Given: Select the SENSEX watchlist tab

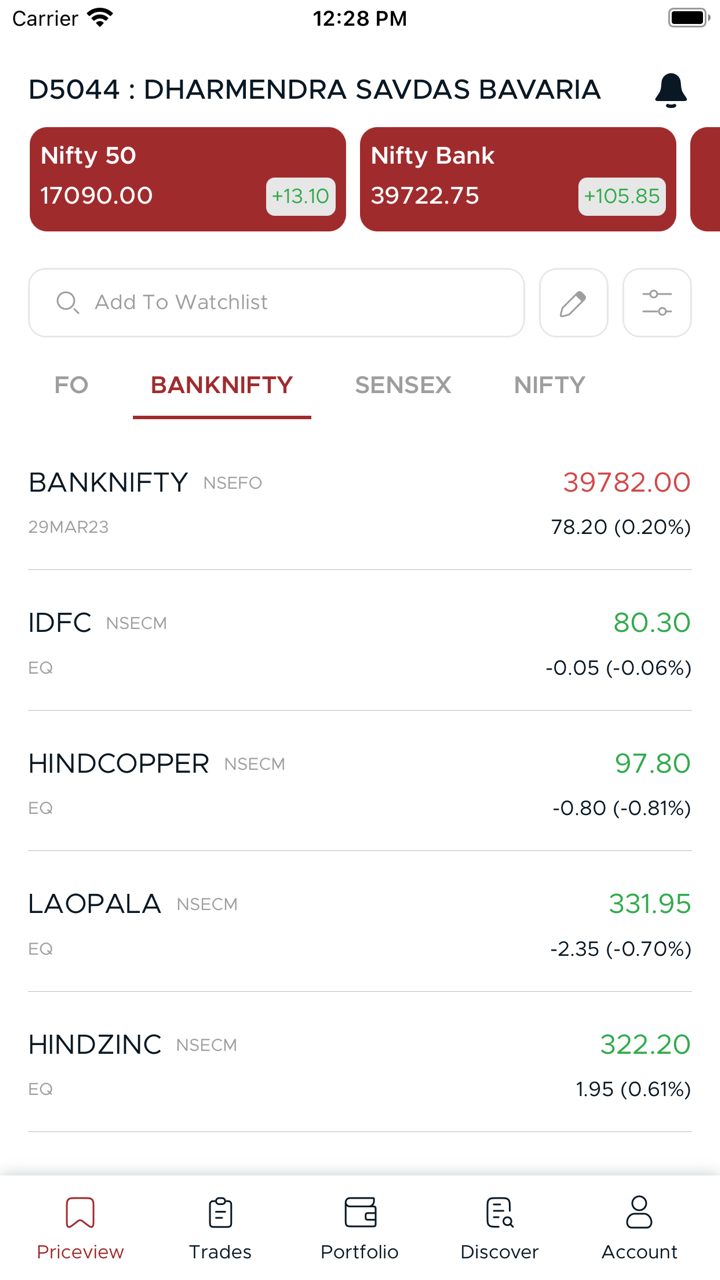Looking at the screenshot, I should click(x=403, y=385).
